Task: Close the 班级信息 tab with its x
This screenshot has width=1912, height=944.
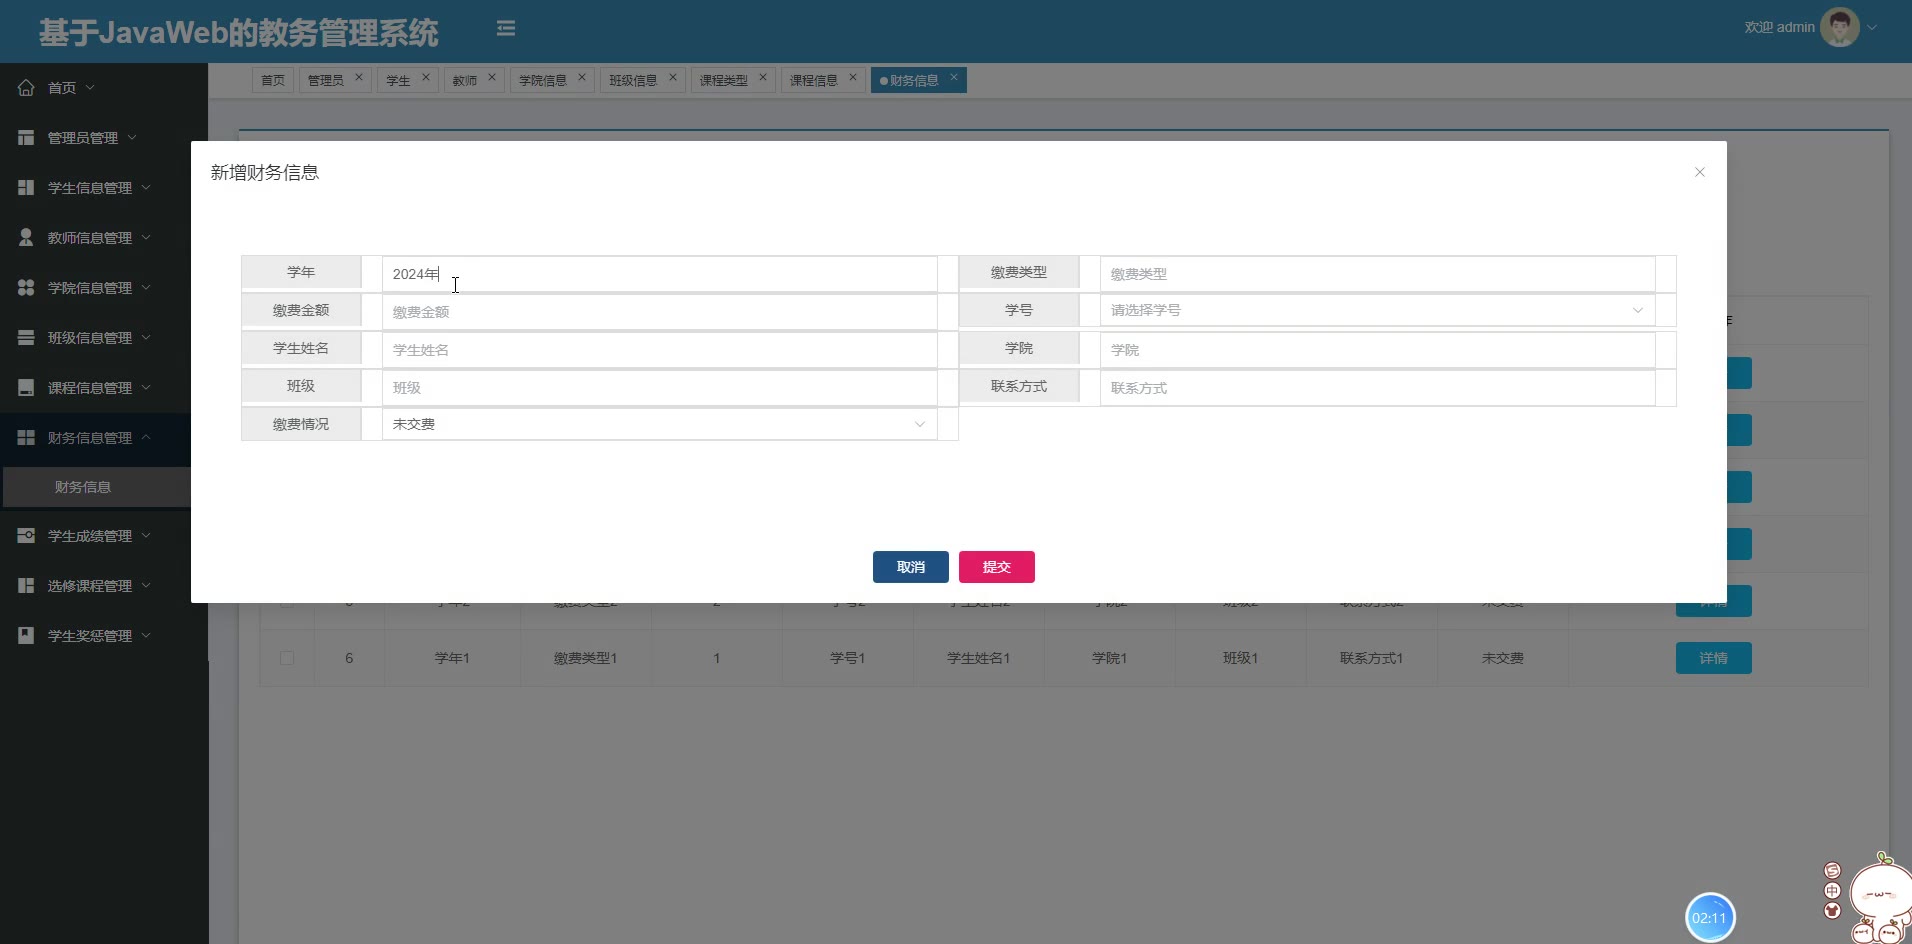Action: coord(672,77)
